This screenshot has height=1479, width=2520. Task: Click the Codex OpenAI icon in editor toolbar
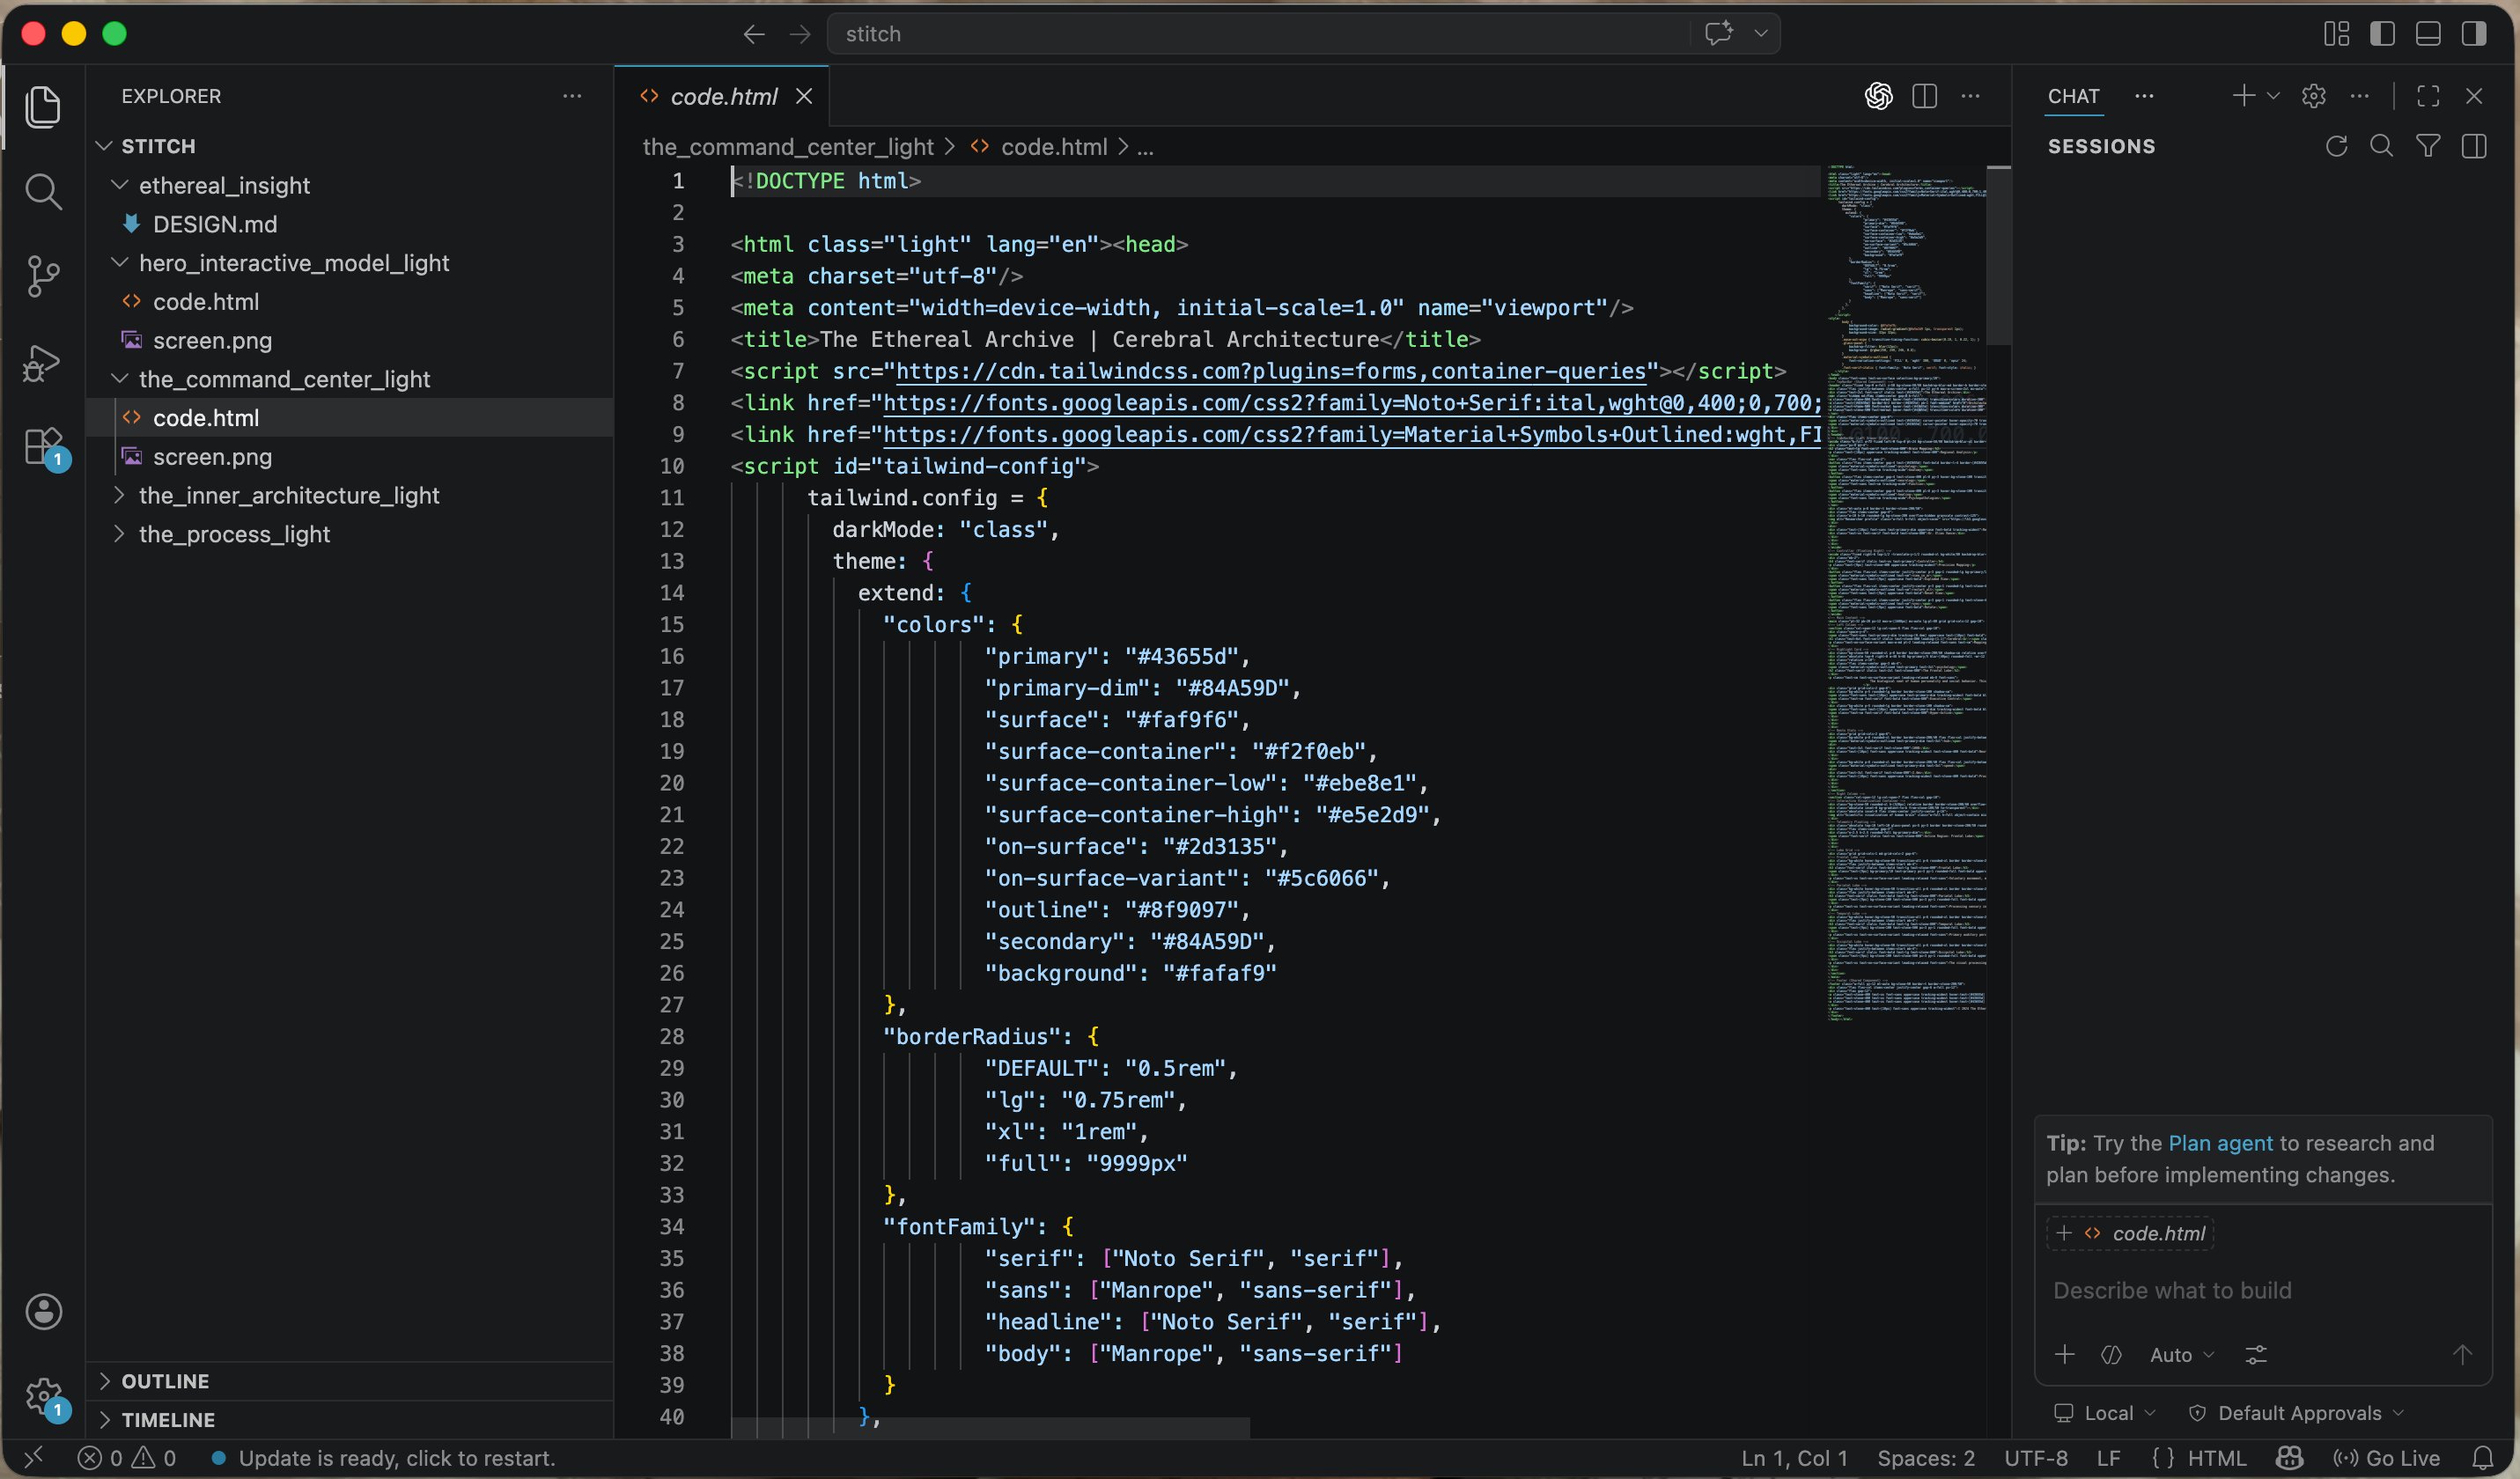tap(1879, 96)
